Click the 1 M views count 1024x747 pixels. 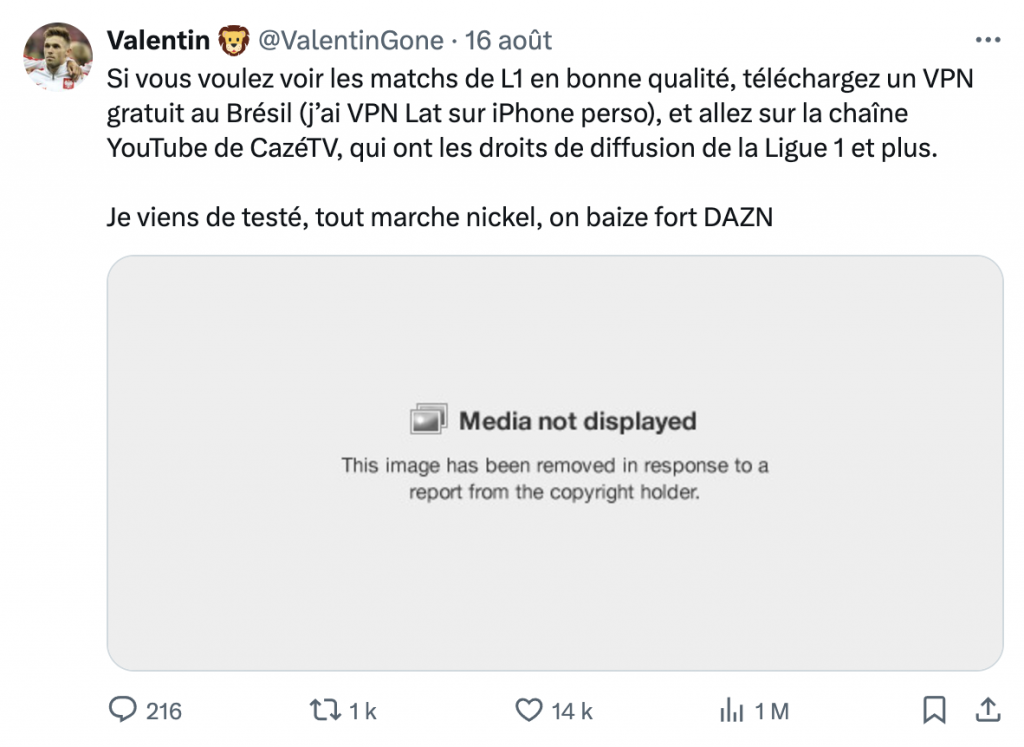[772, 711]
